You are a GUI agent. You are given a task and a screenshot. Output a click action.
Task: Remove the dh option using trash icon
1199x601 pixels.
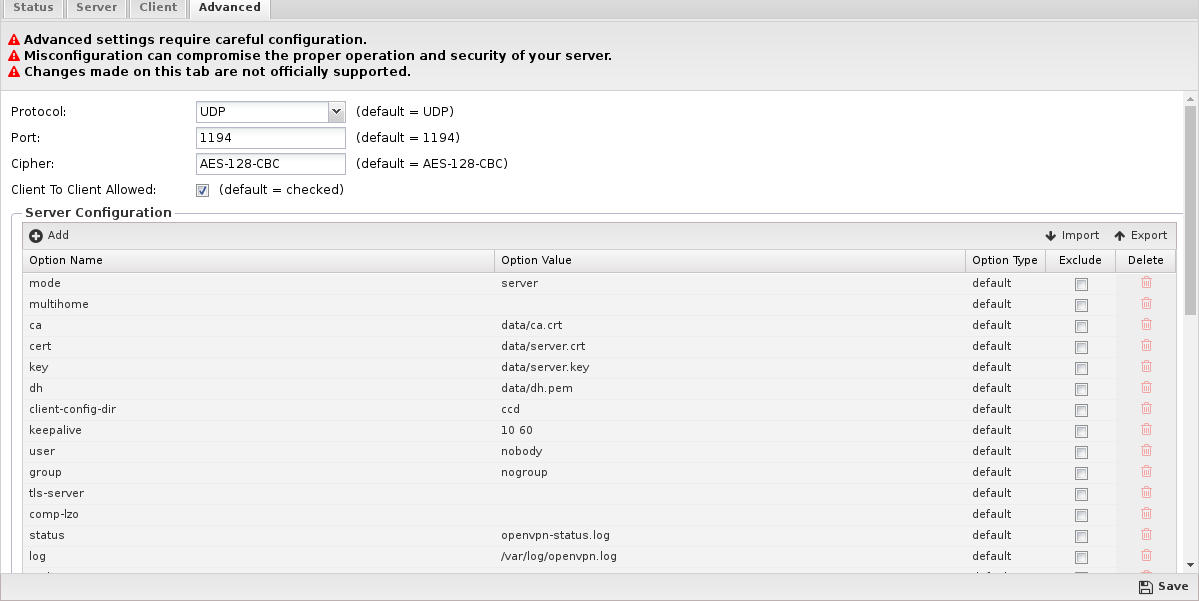(x=1146, y=388)
